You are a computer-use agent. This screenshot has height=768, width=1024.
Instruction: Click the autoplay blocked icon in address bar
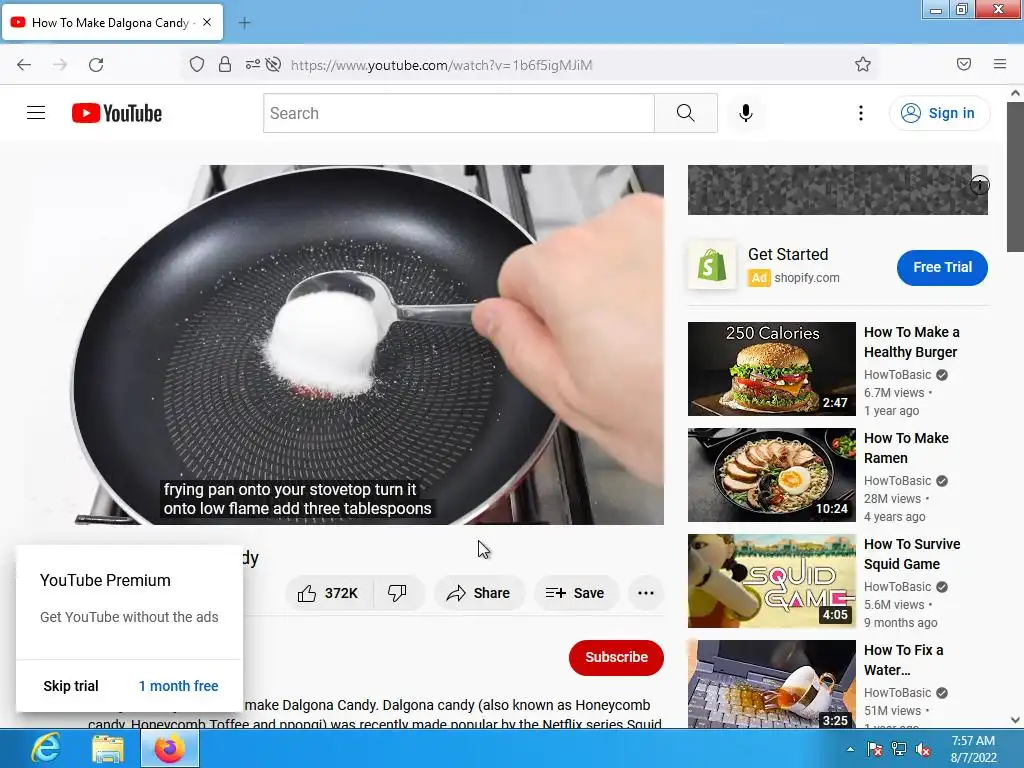[274, 64]
